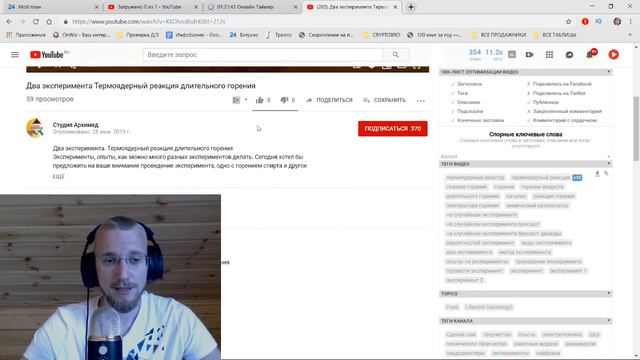Click the red extension icon in the browser toolbar
Screen dimensions: 640x360
[585, 22]
